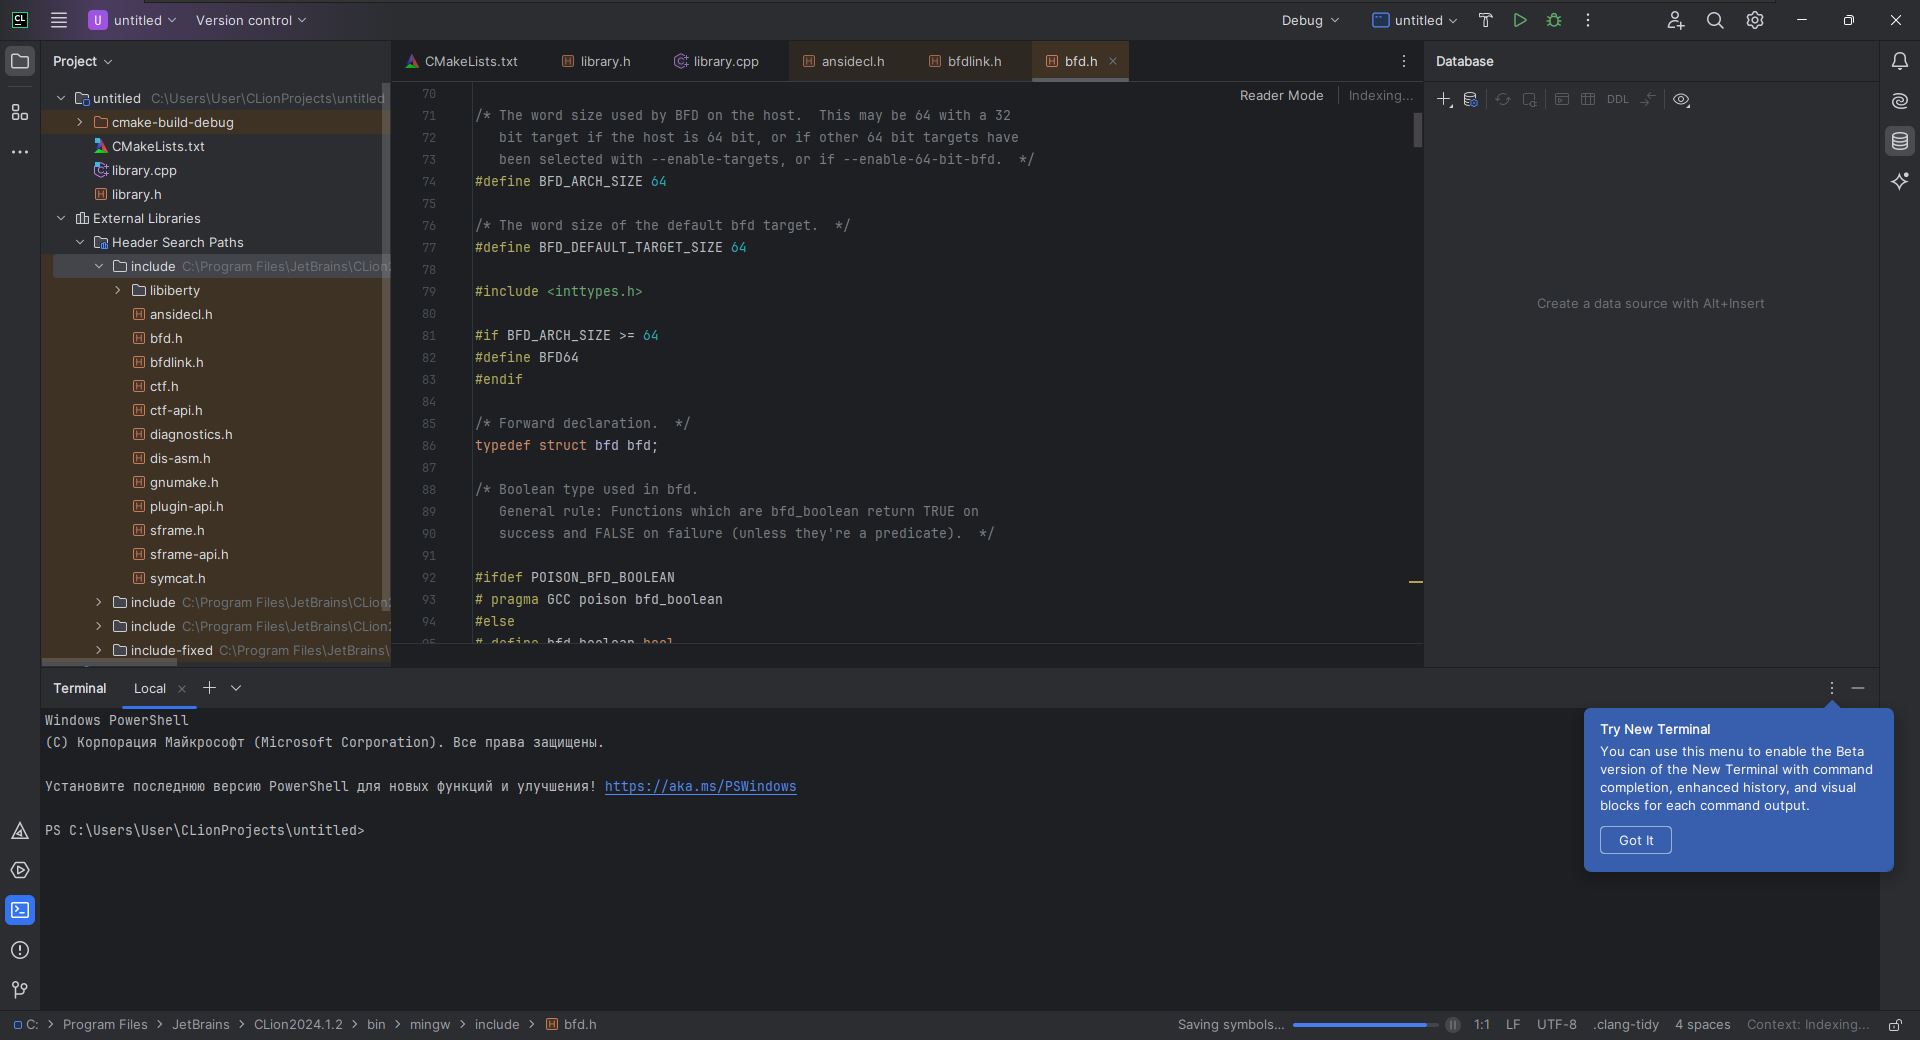
Task: Open the AI Assistant icon in the right sidebar
Action: tap(1899, 181)
